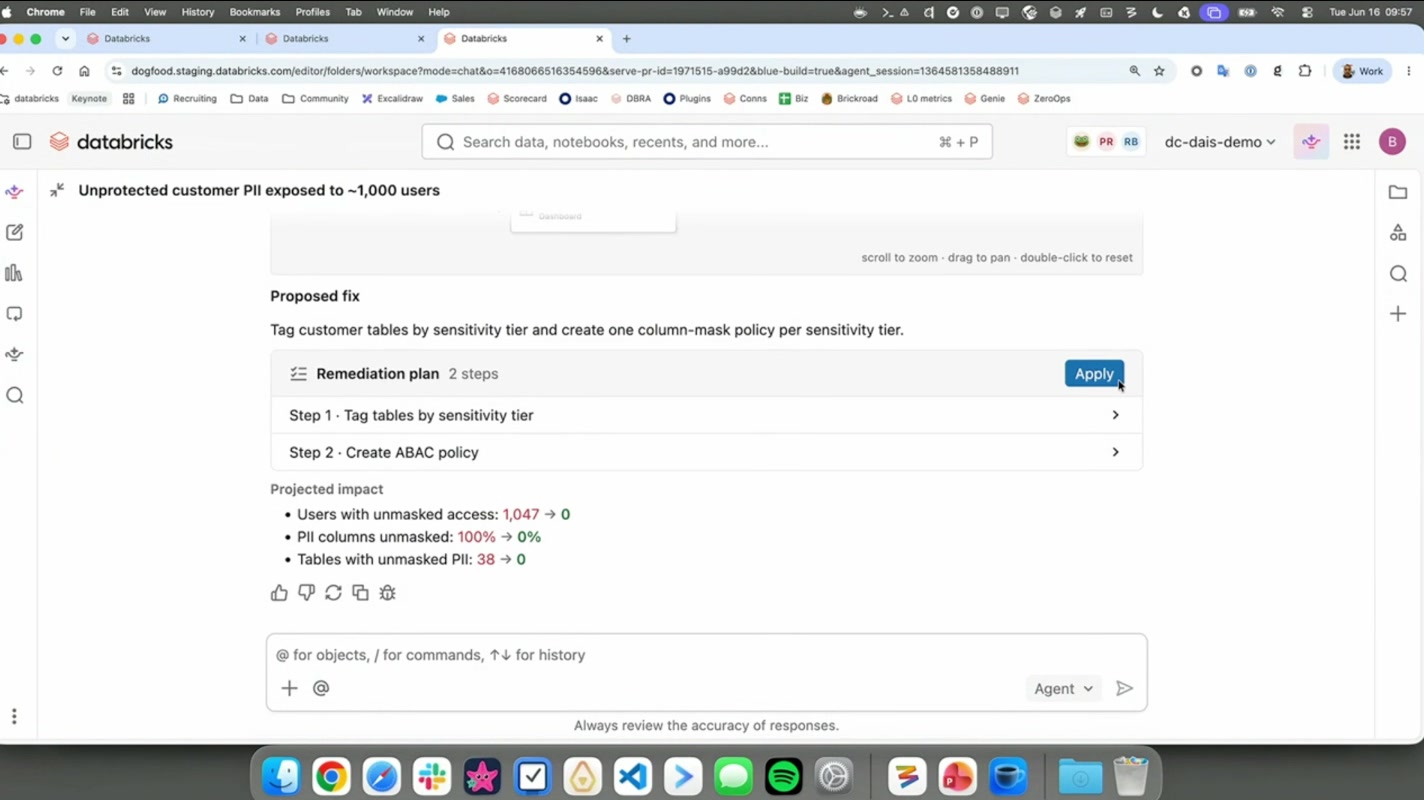Screen dimensions: 1424x800
Task: Report a bug with the bug icon
Action: coord(387,593)
